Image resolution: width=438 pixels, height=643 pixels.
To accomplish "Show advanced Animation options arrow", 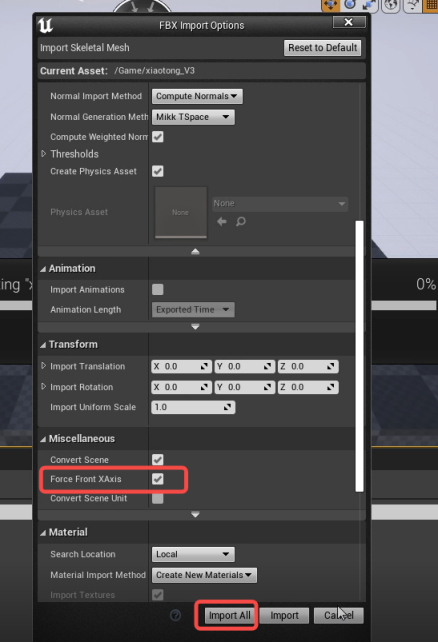I will 195,327.
